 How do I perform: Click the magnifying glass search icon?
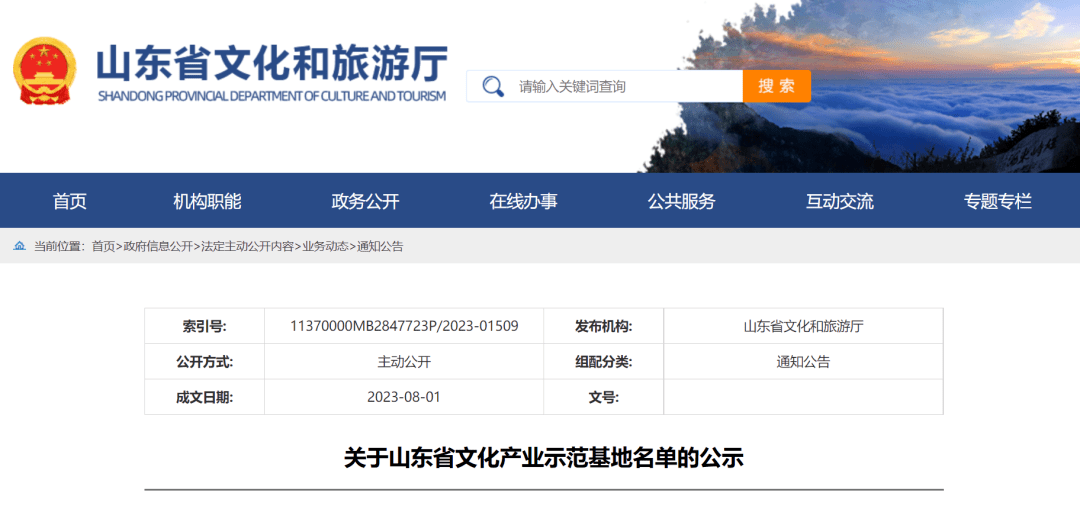pyautogui.click(x=492, y=86)
